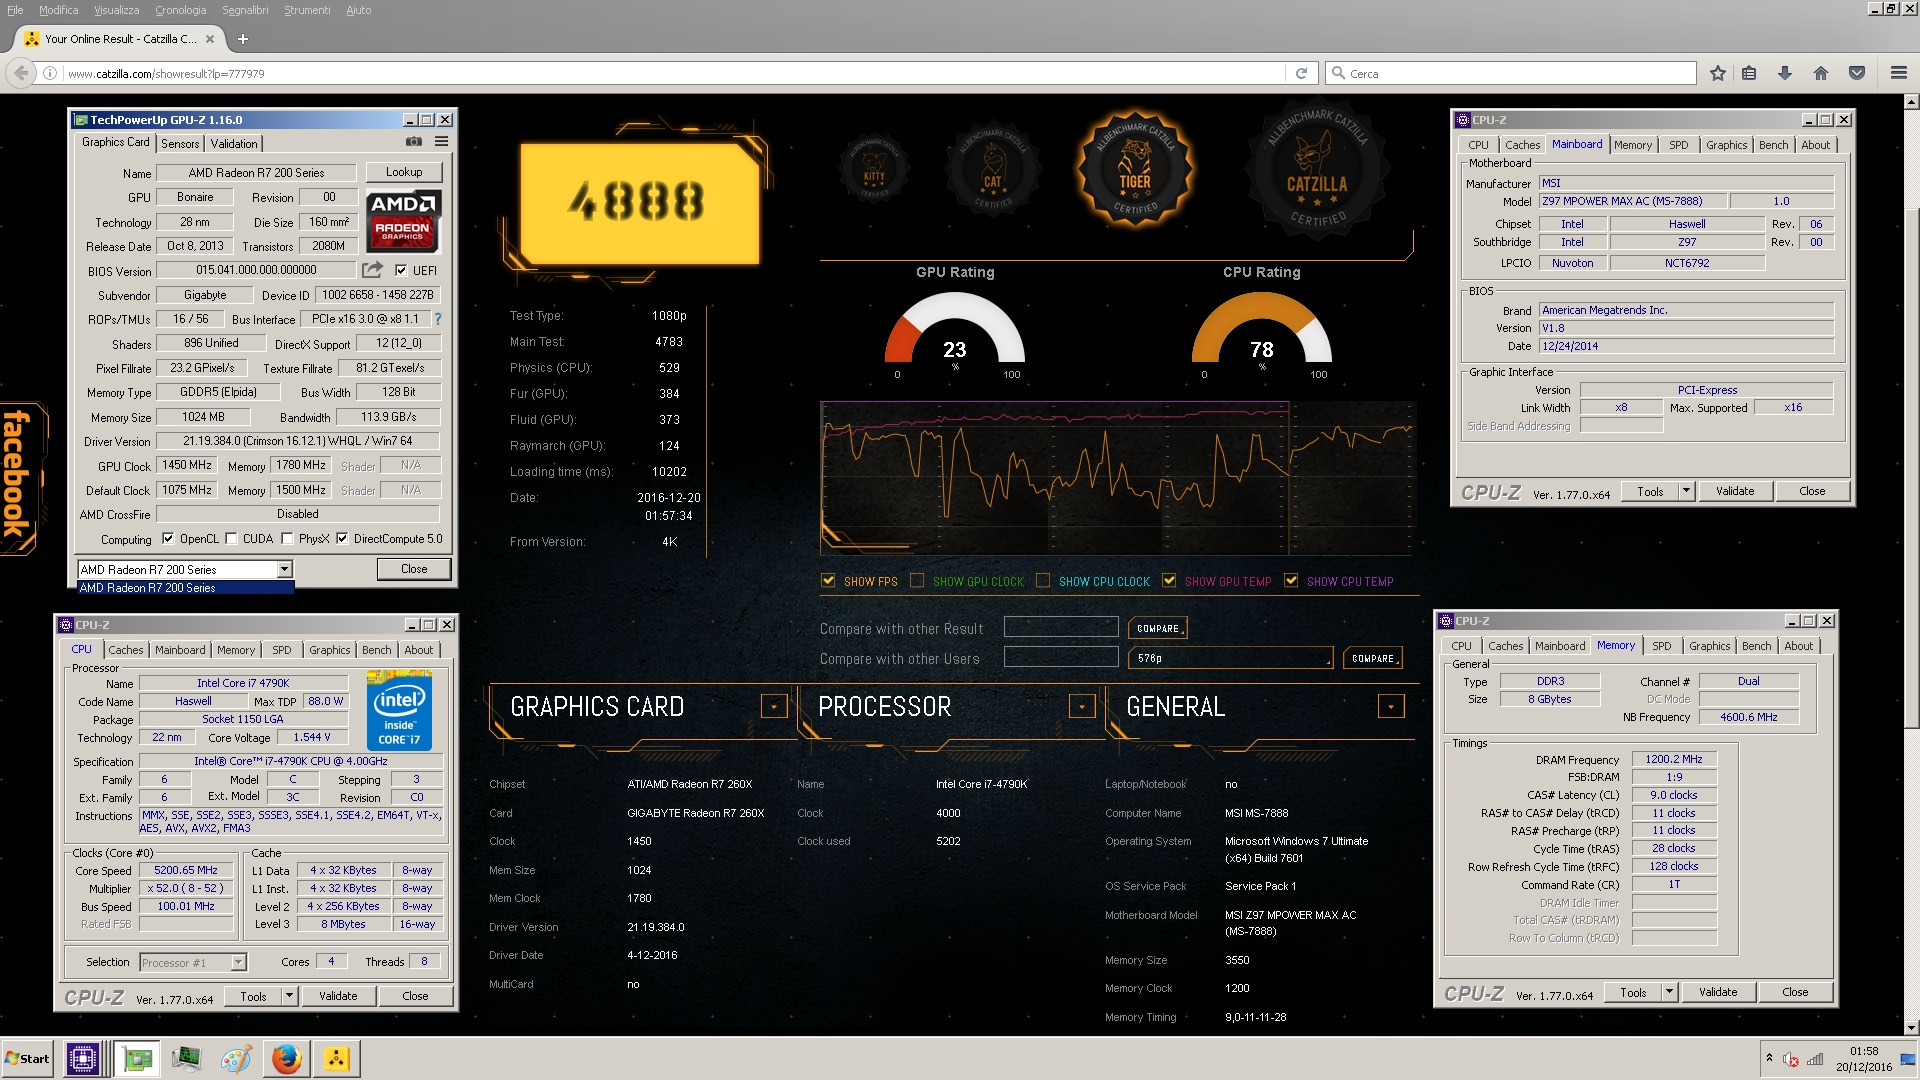Screen dimensions: 1920x1080
Task: Open Bench tab in CPU-Z Memory window
Action: pos(1756,646)
